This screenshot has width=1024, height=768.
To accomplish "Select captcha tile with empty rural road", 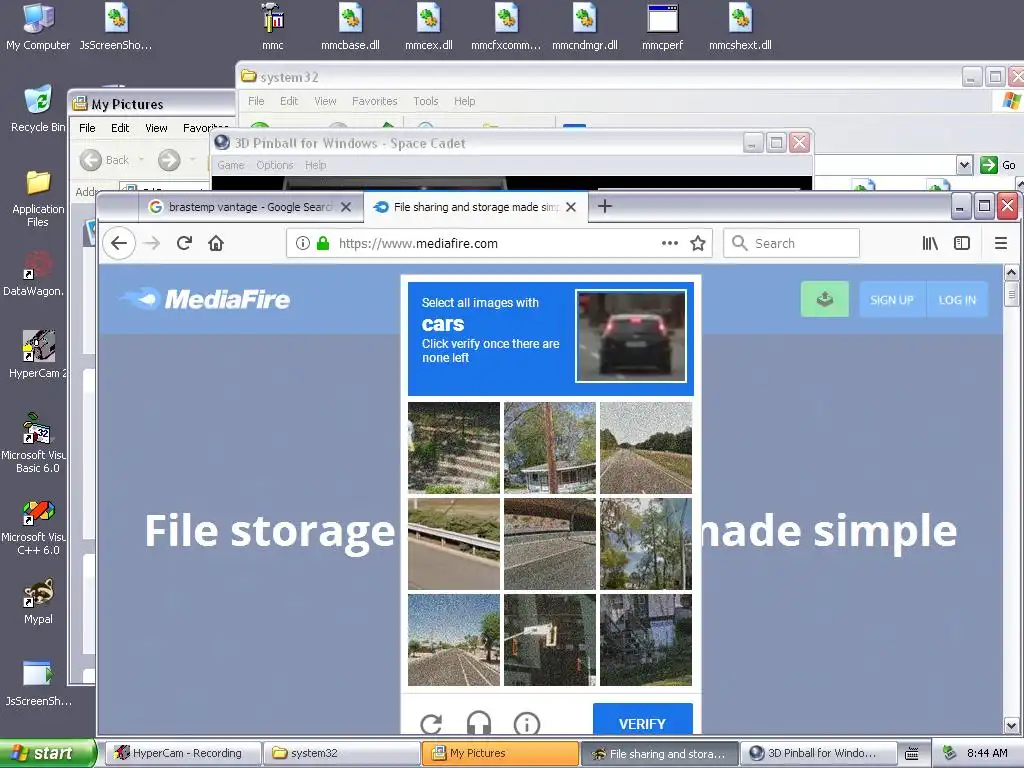I will coord(646,447).
